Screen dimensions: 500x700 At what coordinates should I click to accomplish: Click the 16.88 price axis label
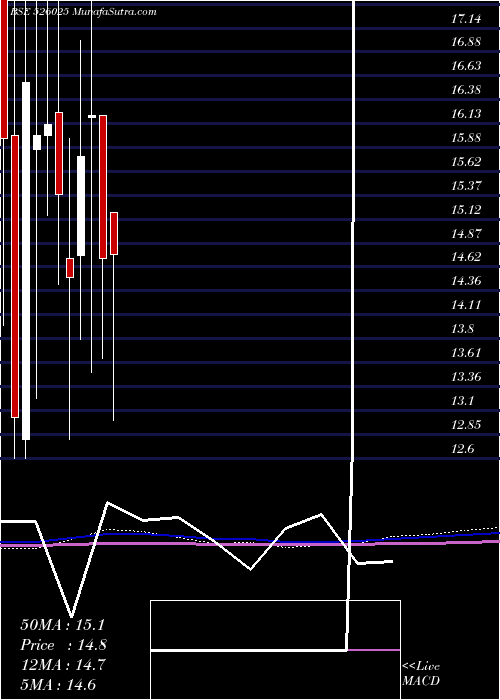coord(466,42)
